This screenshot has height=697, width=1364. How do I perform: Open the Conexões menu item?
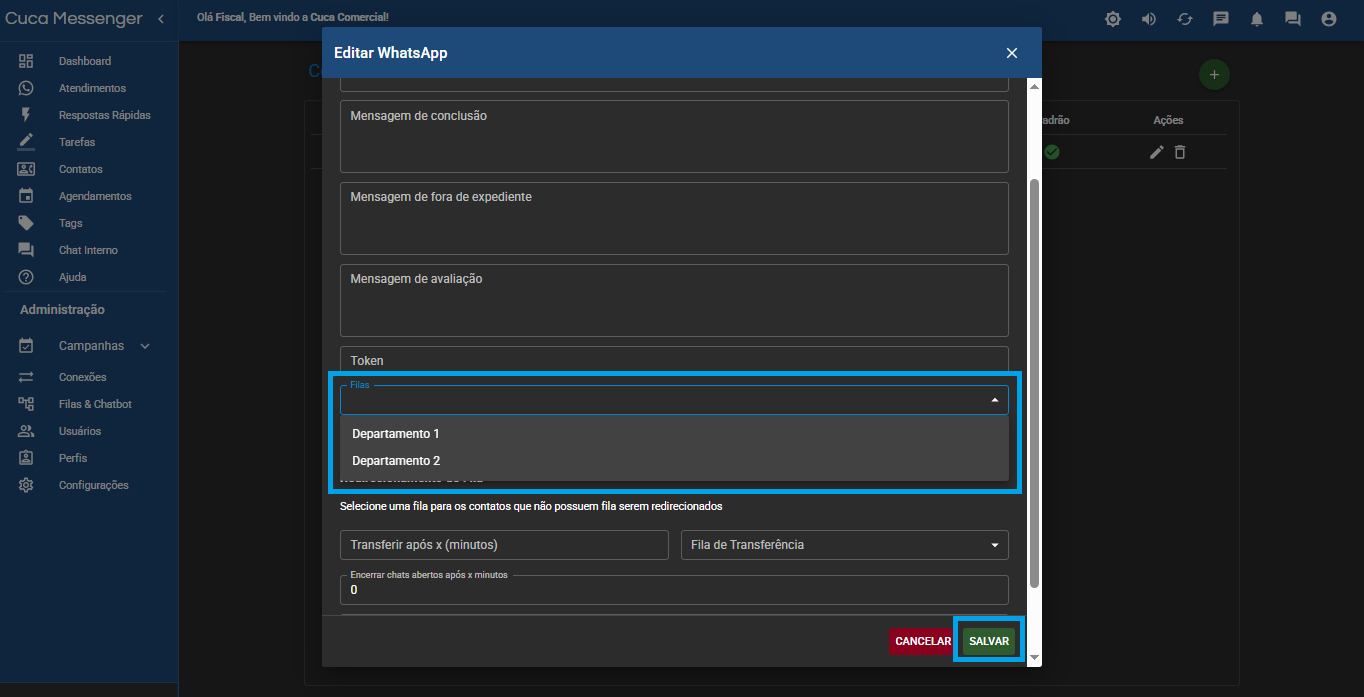(x=82, y=377)
